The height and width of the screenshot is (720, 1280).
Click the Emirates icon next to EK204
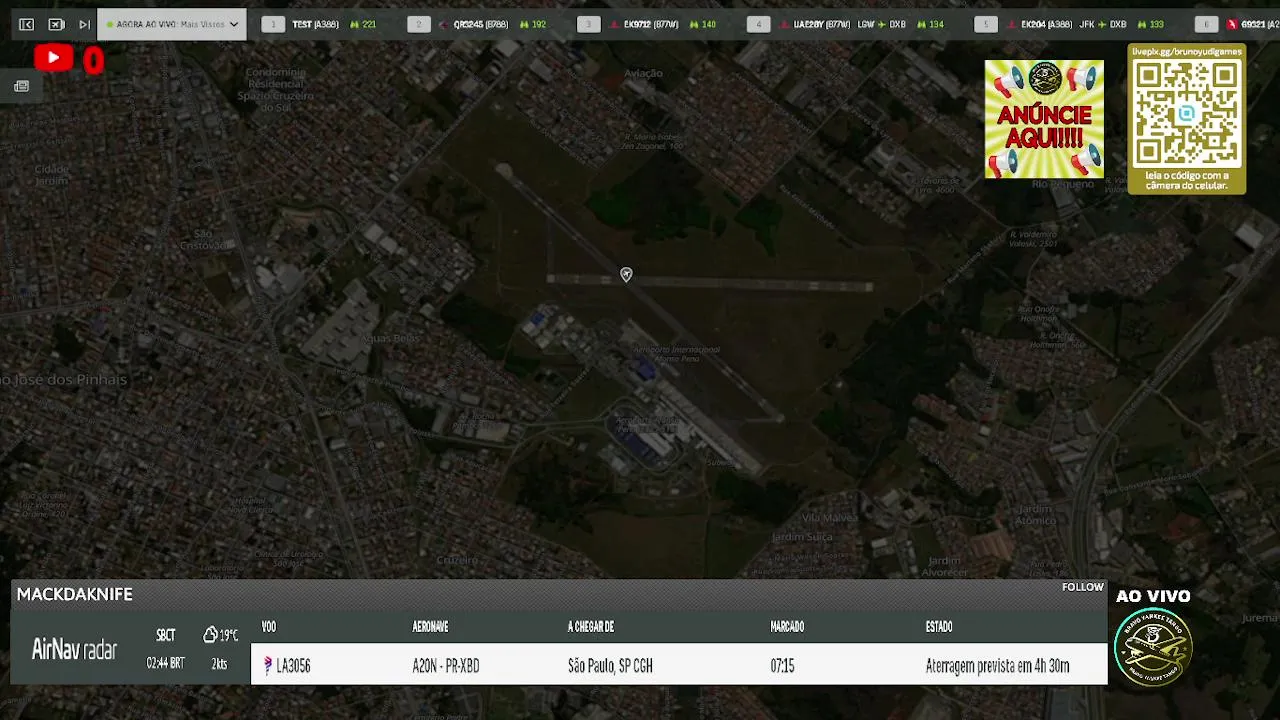(x=1013, y=24)
